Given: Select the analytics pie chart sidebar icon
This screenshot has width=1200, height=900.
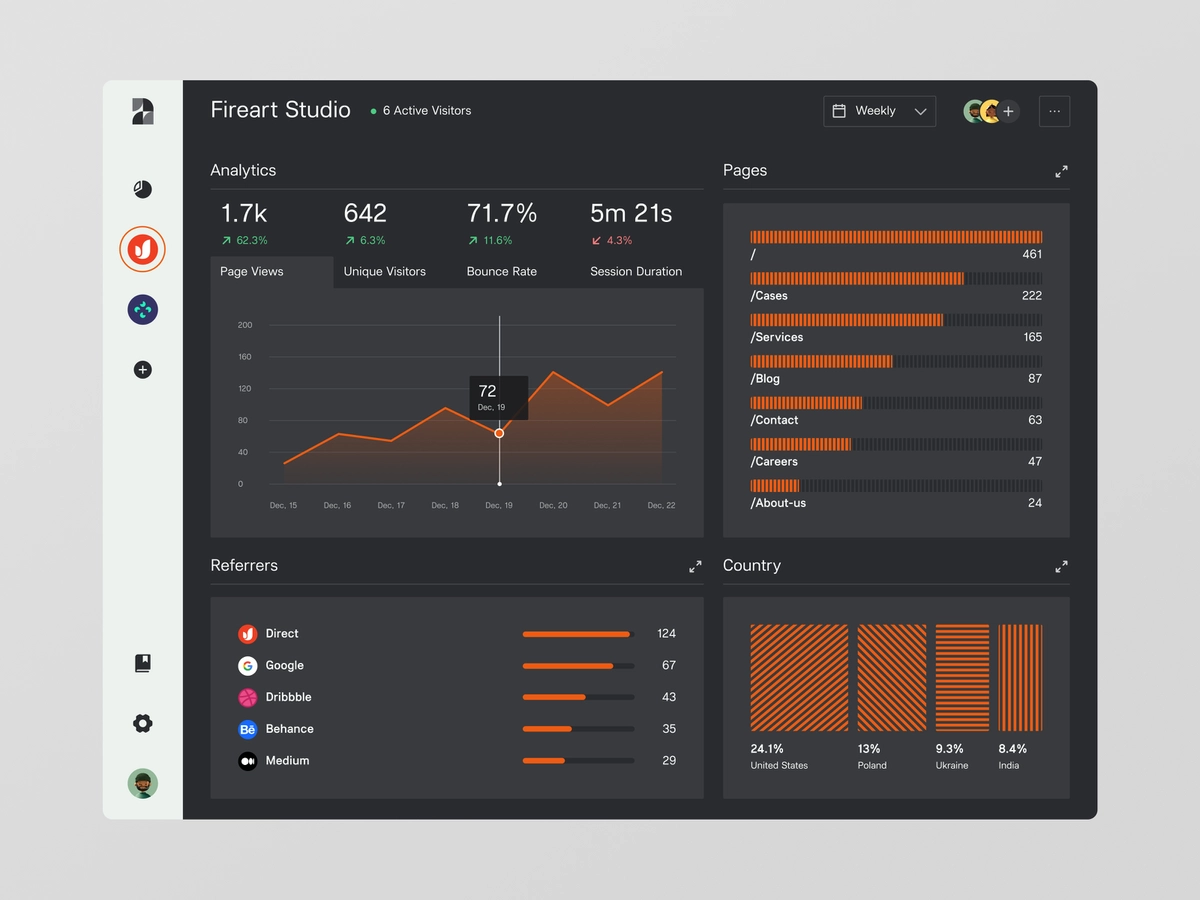Looking at the screenshot, I should coord(142,189).
